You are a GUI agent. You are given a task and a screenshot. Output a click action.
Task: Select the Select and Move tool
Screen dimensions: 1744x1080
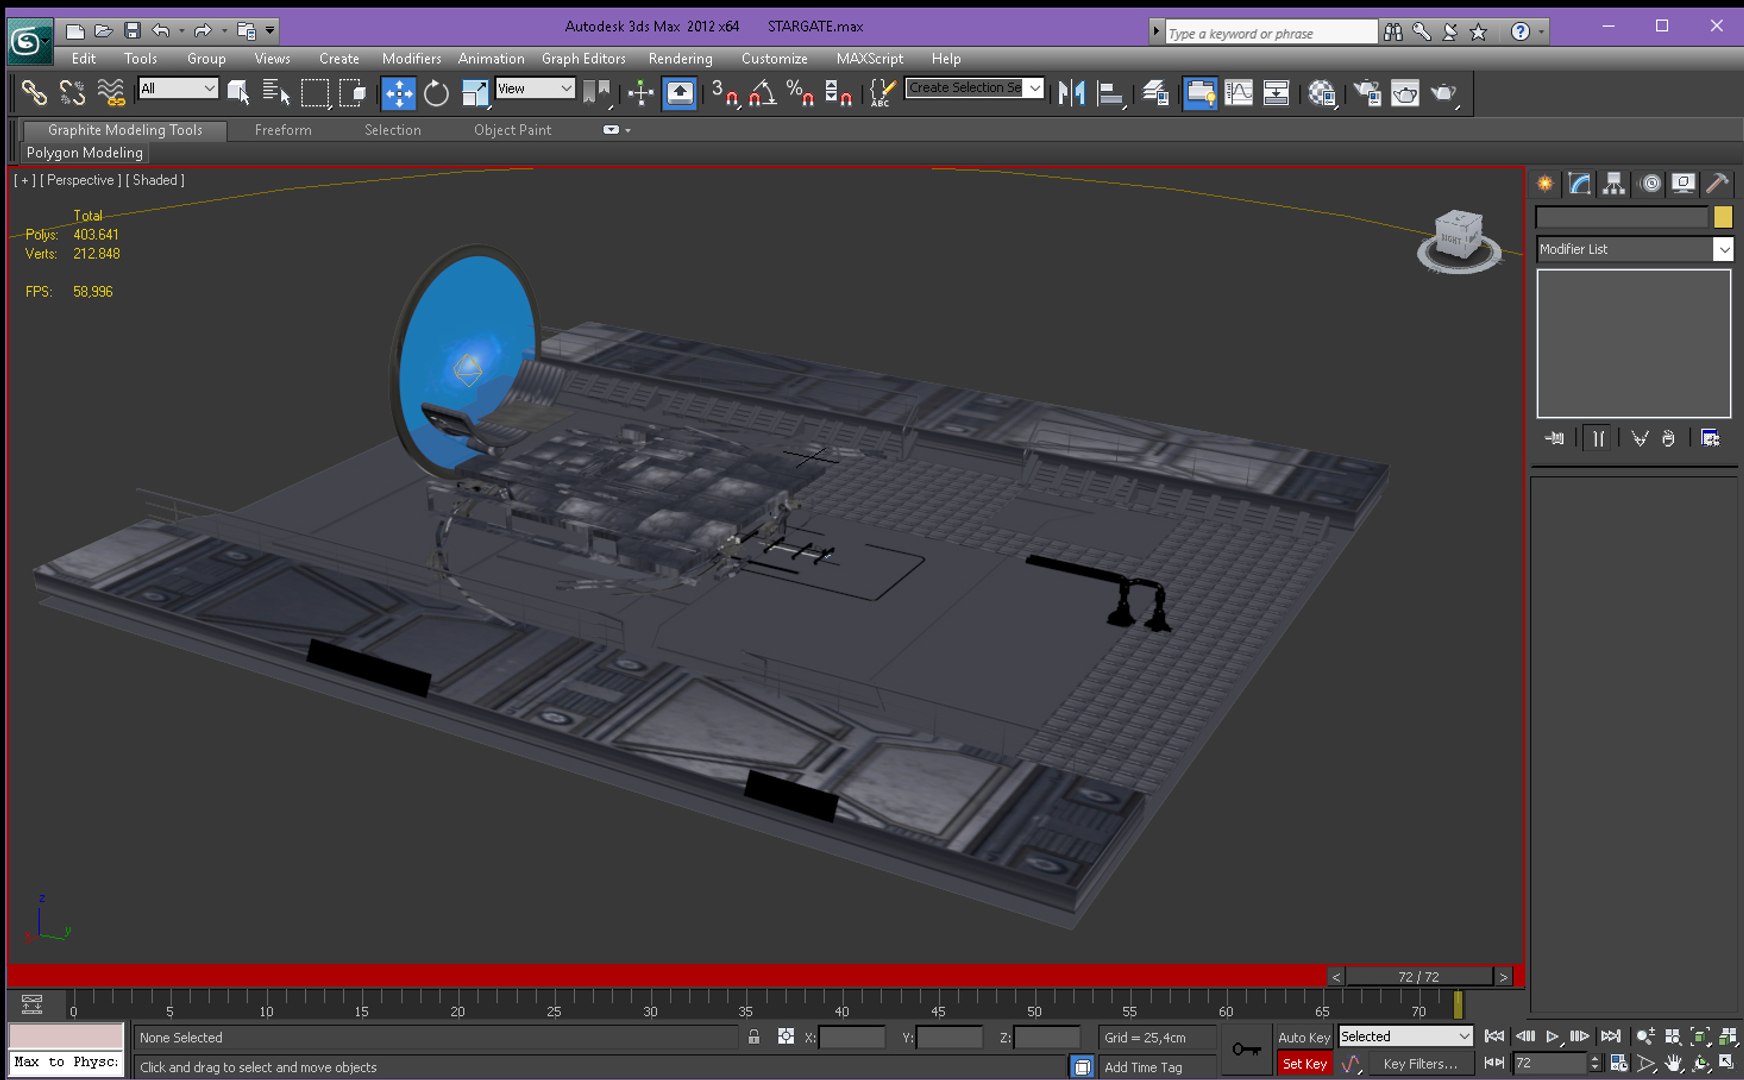398,93
